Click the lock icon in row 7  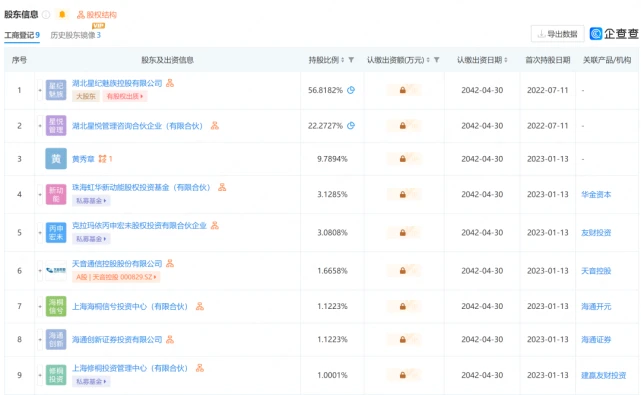403,306
